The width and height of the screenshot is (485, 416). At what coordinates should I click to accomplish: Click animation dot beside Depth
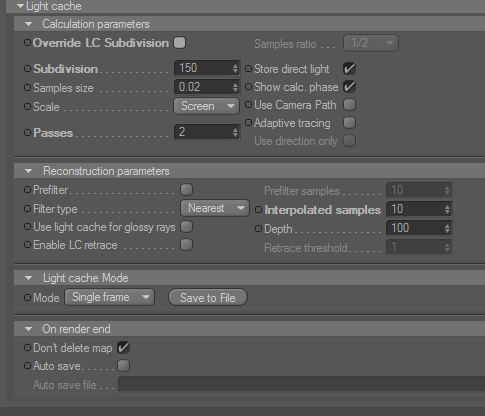[259, 229]
